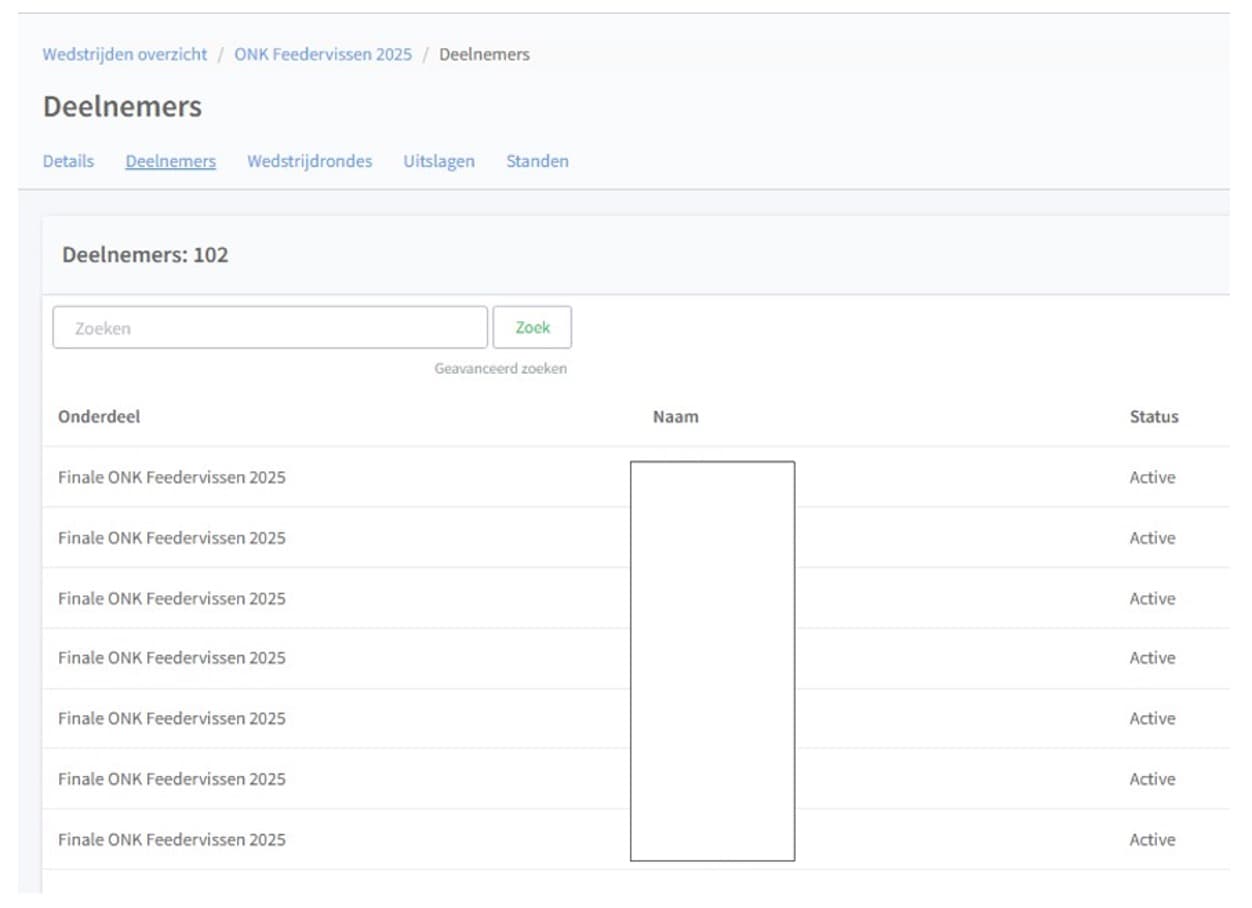Image resolution: width=1252 pixels, height=908 pixels.
Task: Click the large Deelnemers page title
Action: tap(122, 107)
